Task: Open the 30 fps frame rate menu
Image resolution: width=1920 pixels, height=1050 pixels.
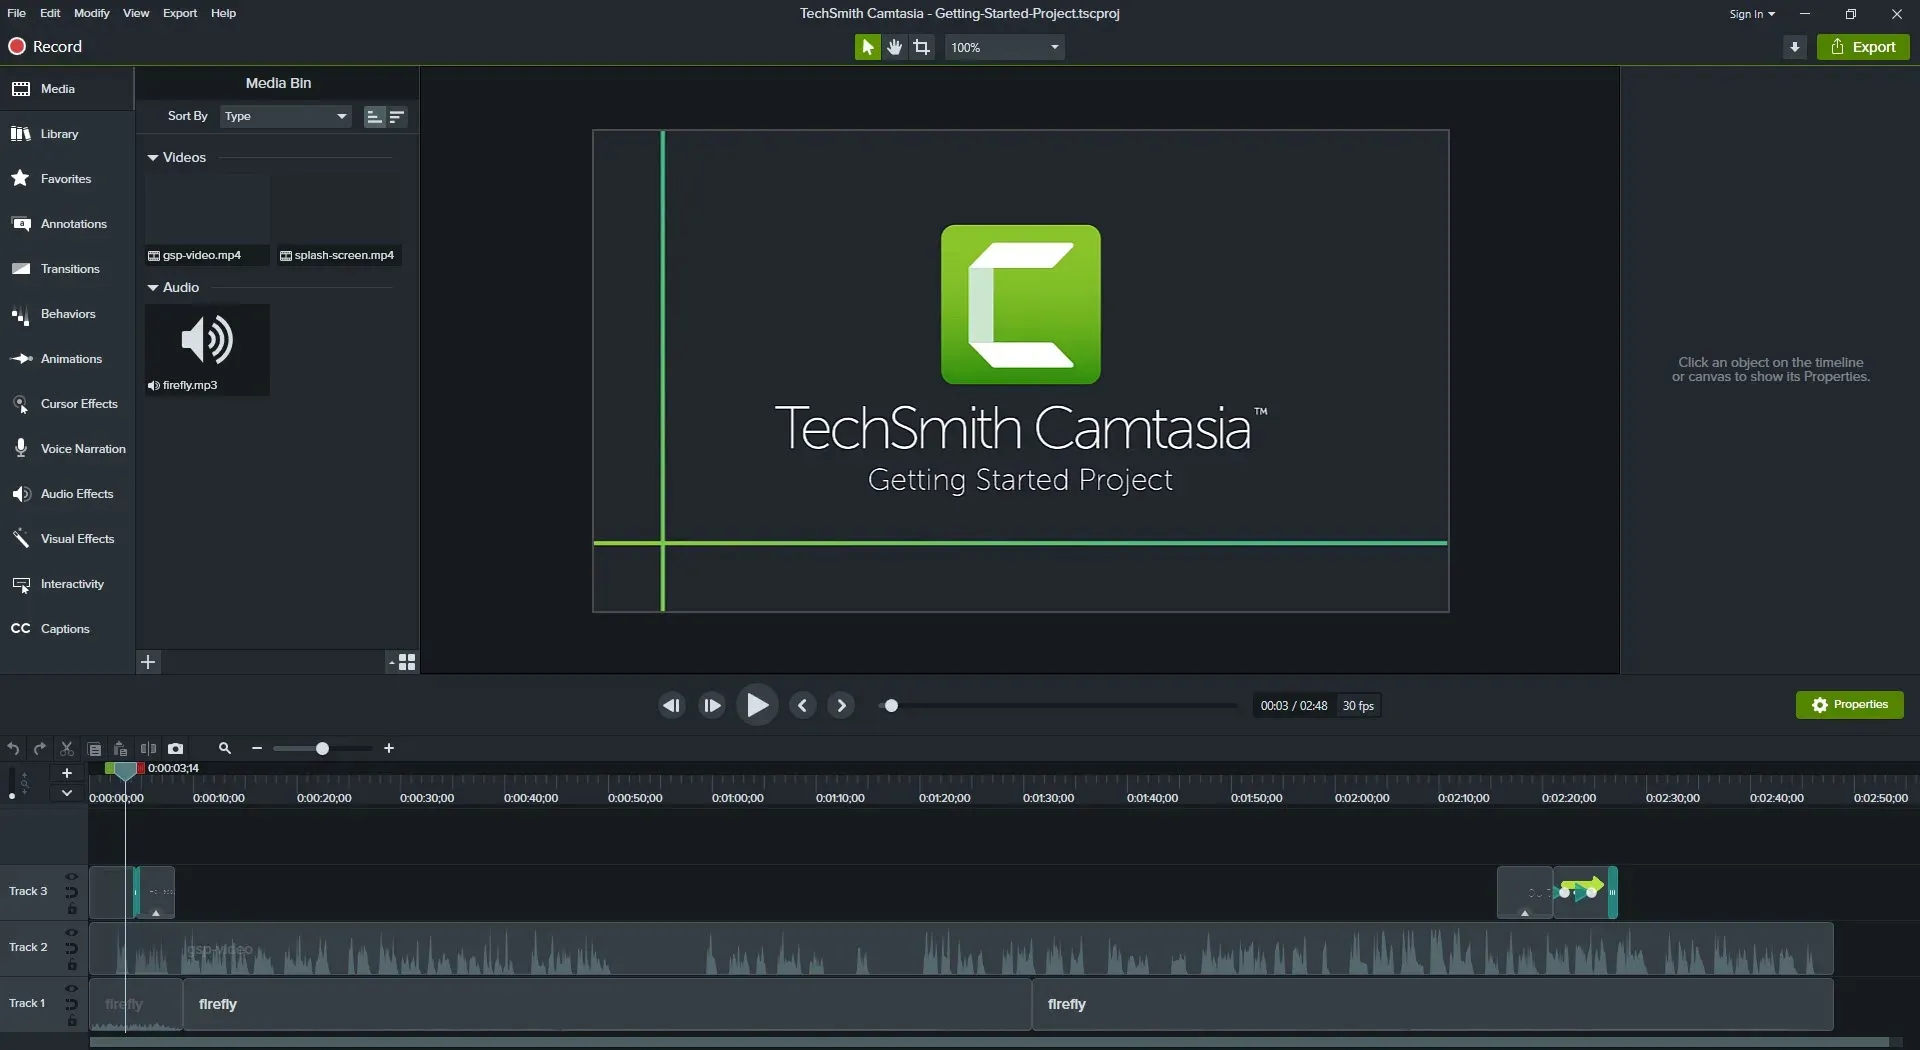Action: pyautogui.click(x=1358, y=706)
